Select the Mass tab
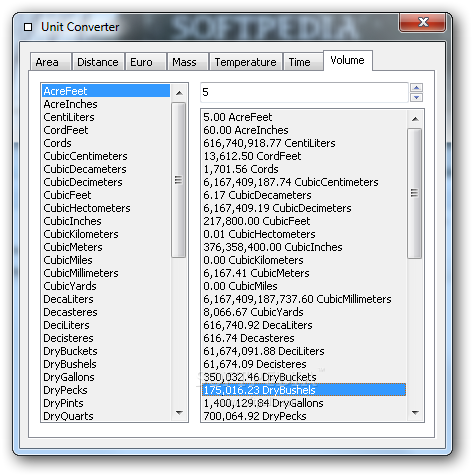Viewport: 473px width, 476px height. tap(188, 62)
